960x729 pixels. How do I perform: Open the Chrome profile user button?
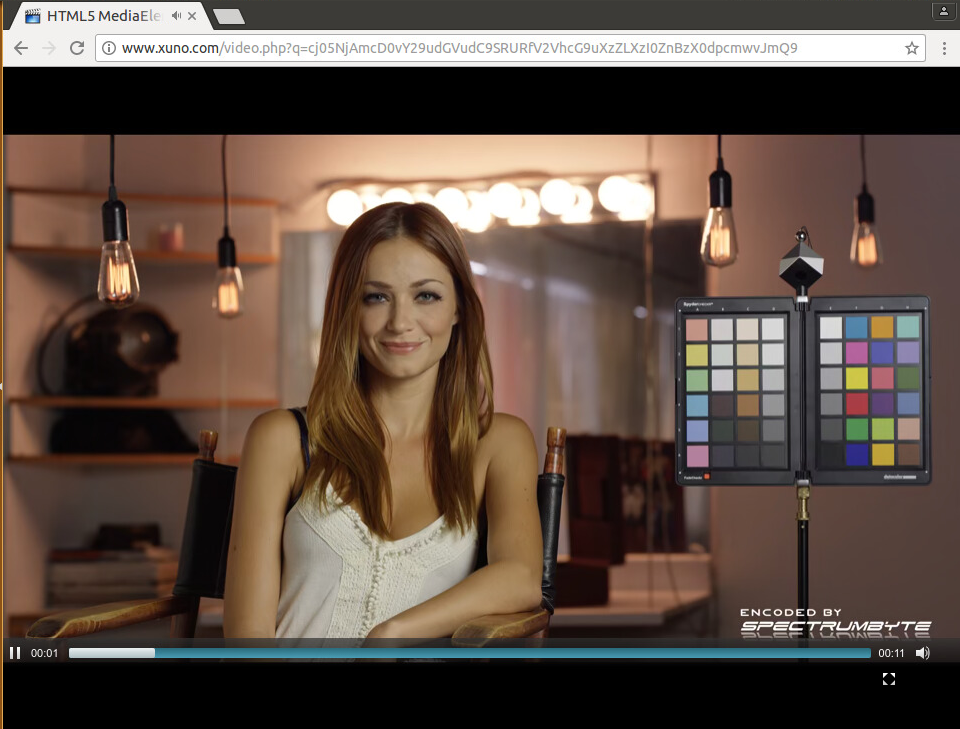click(943, 11)
